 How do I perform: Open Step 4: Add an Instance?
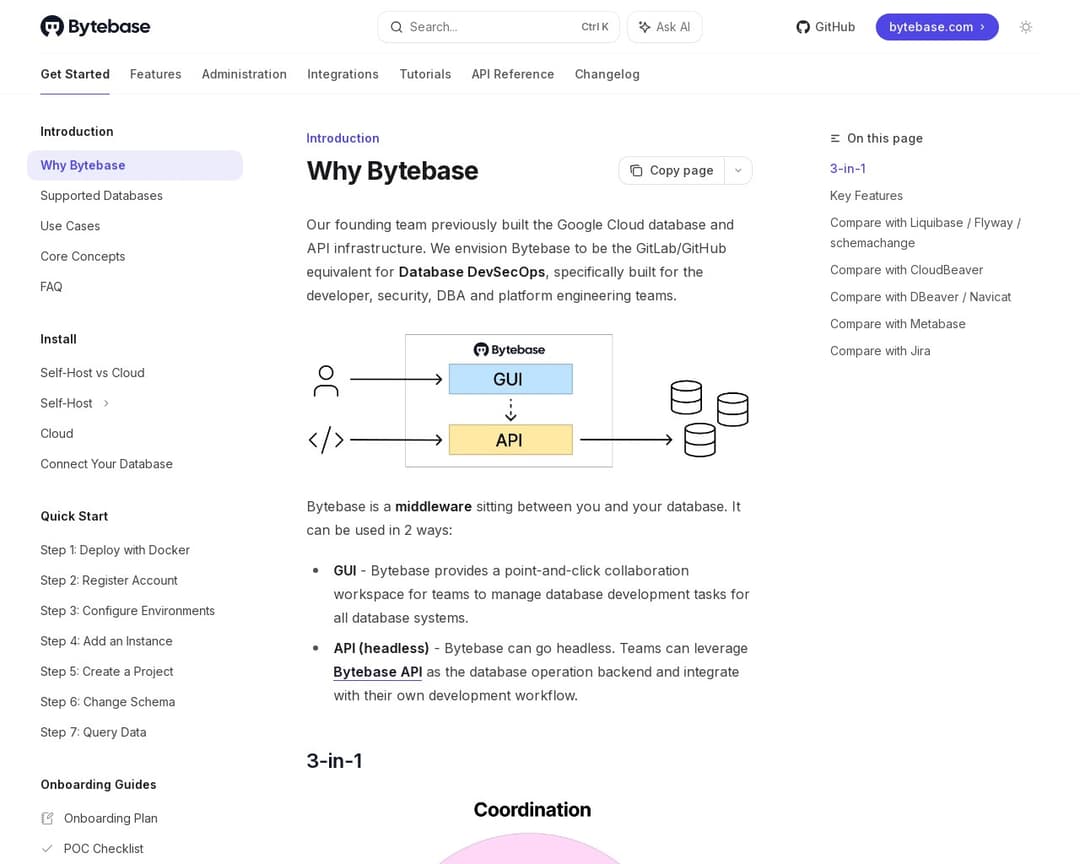tap(106, 641)
